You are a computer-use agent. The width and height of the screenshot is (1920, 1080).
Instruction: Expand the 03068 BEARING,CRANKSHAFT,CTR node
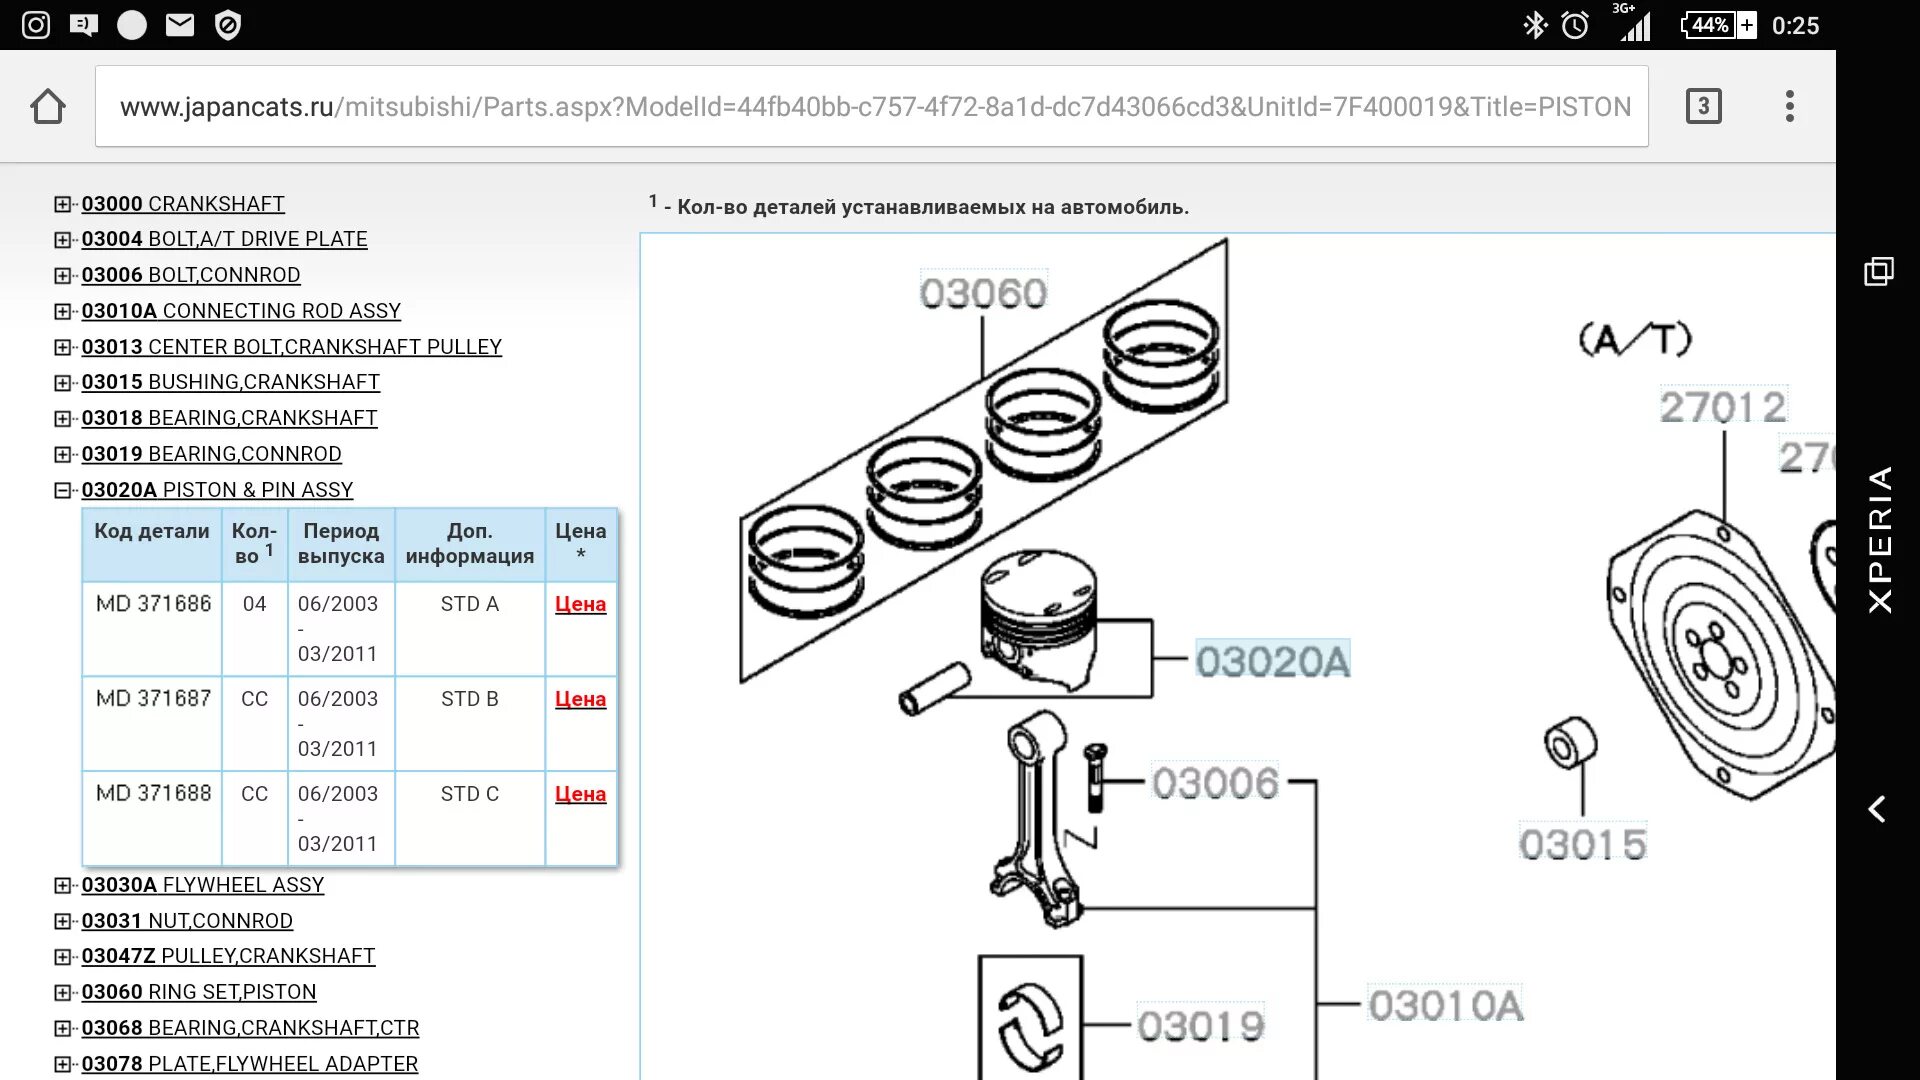pos(62,1029)
